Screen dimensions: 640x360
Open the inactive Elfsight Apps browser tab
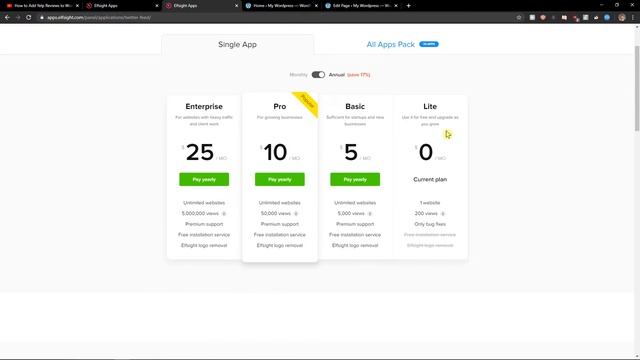[122, 6]
